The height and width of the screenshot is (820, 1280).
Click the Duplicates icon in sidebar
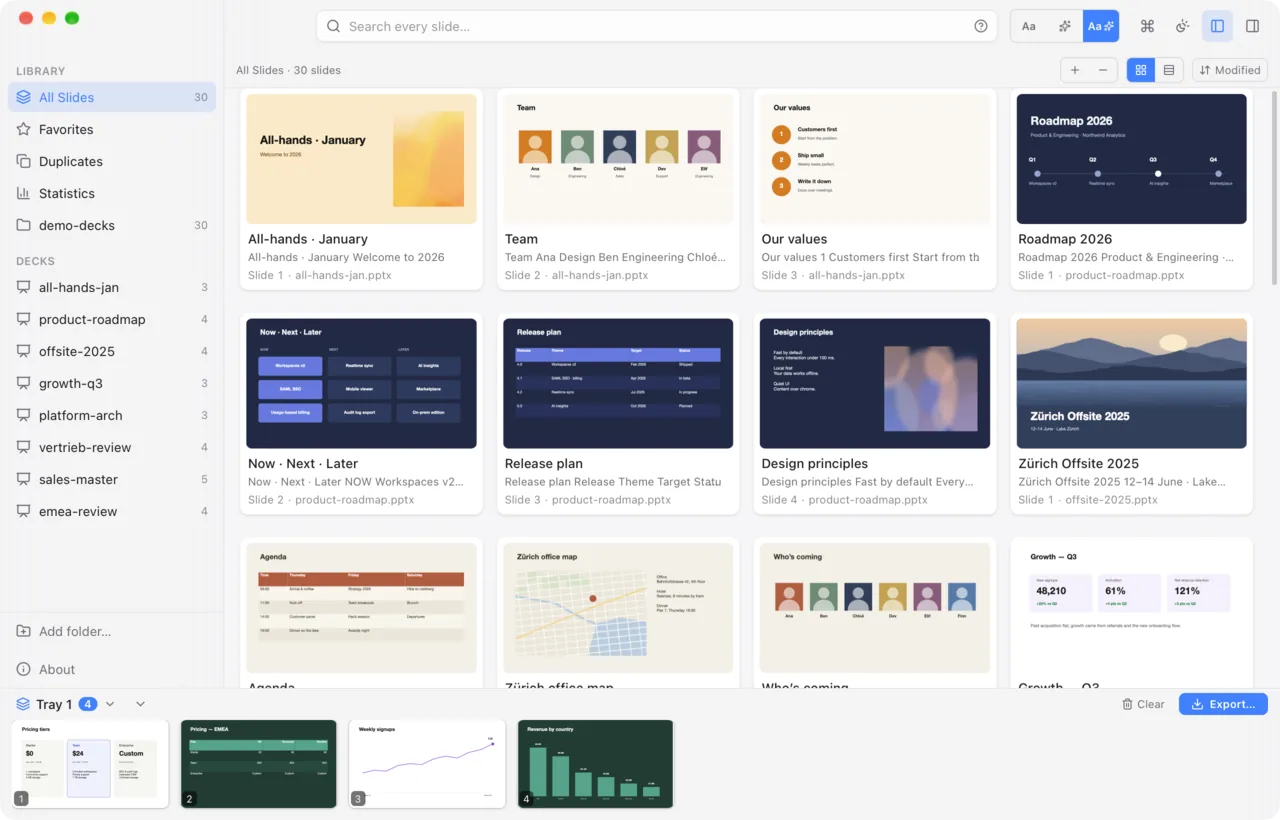pyautogui.click(x=23, y=161)
